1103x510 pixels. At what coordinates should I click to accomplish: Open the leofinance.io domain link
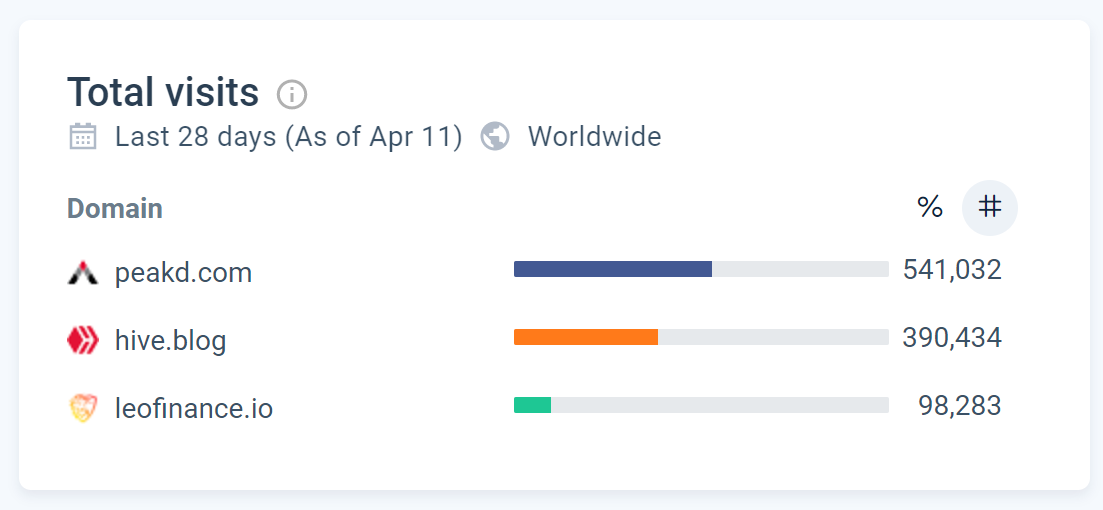[194, 408]
